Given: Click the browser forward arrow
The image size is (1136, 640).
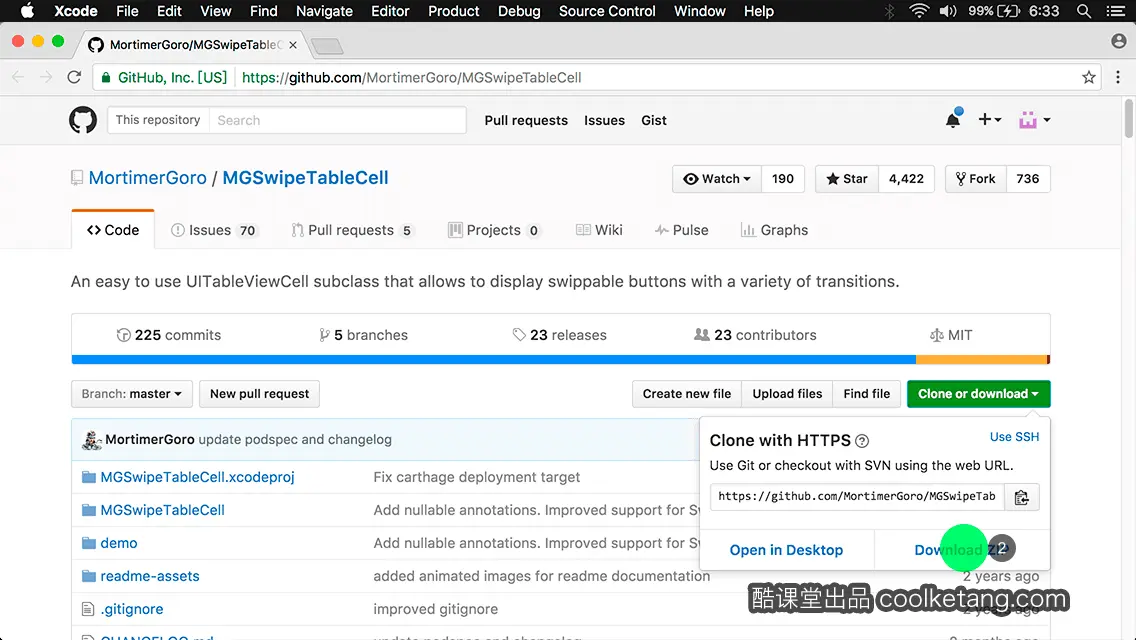Looking at the screenshot, I should 46,78.
